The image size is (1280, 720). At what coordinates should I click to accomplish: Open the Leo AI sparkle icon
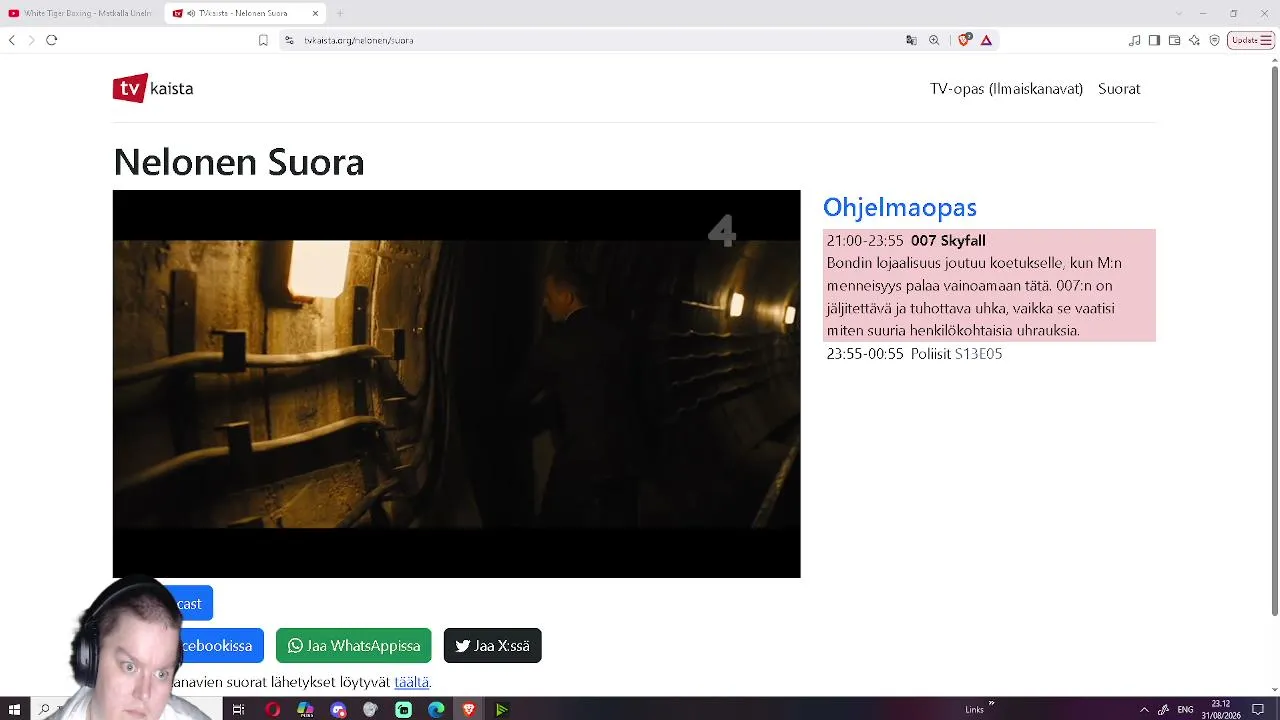click(x=1194, y=40)
